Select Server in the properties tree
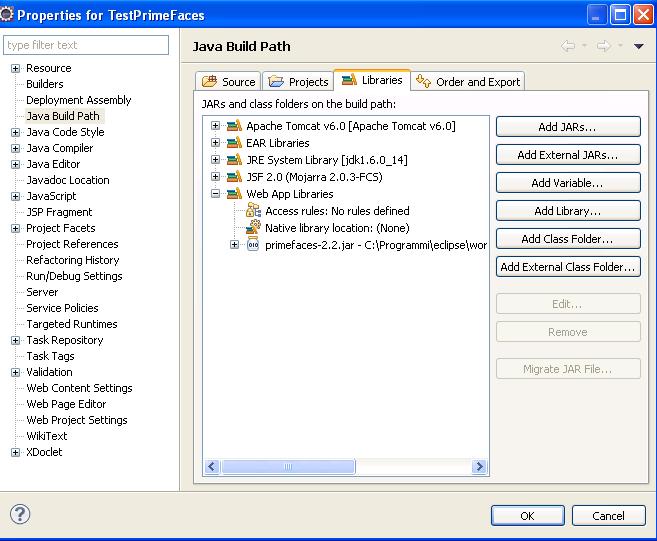The image size is (657, 541). coord(42,292)
